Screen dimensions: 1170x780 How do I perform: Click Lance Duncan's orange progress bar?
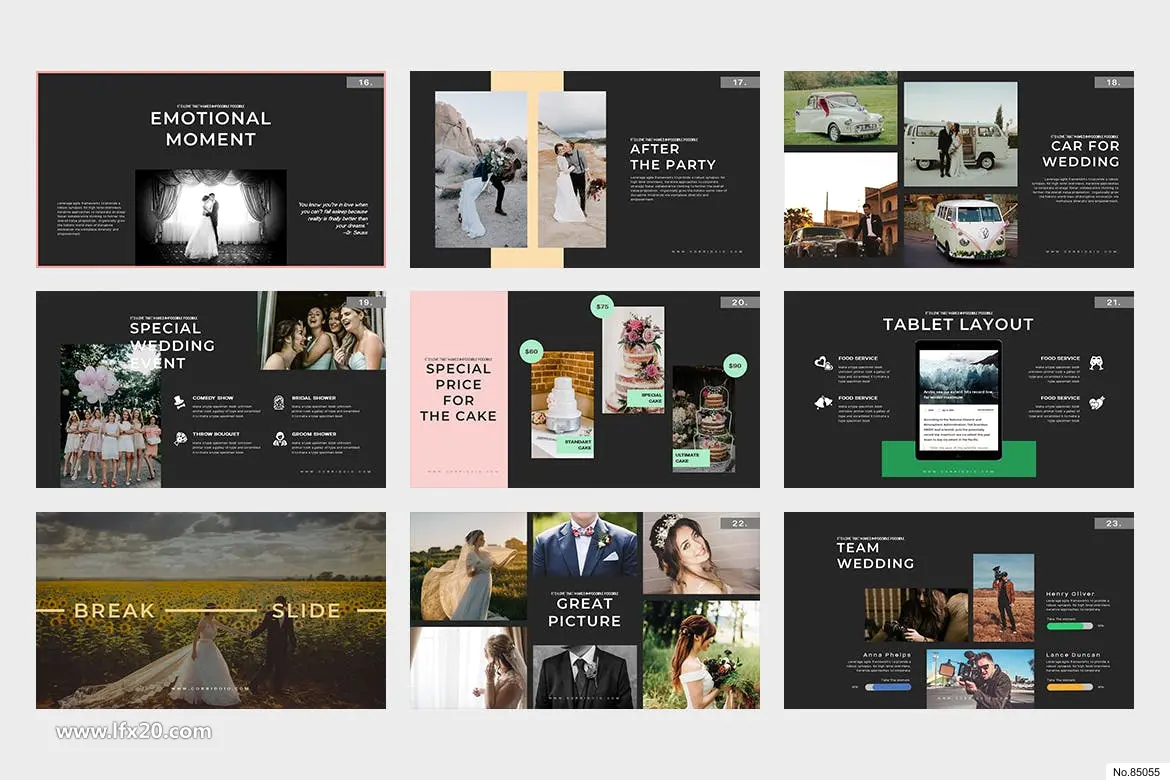(x=1069, y=687)
